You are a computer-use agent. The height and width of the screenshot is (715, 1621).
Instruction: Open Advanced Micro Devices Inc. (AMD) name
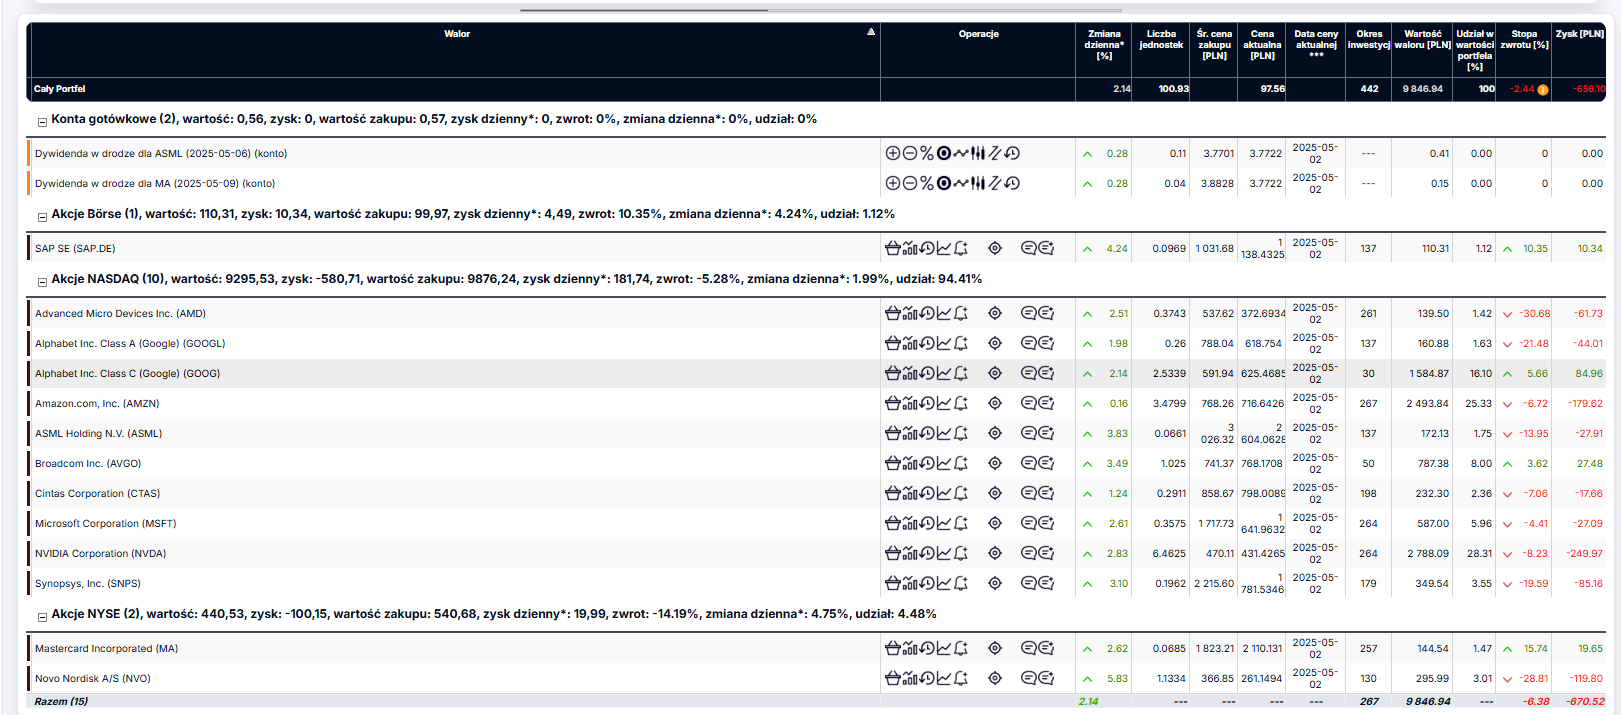pyautogui.click(x=120, y=313)
